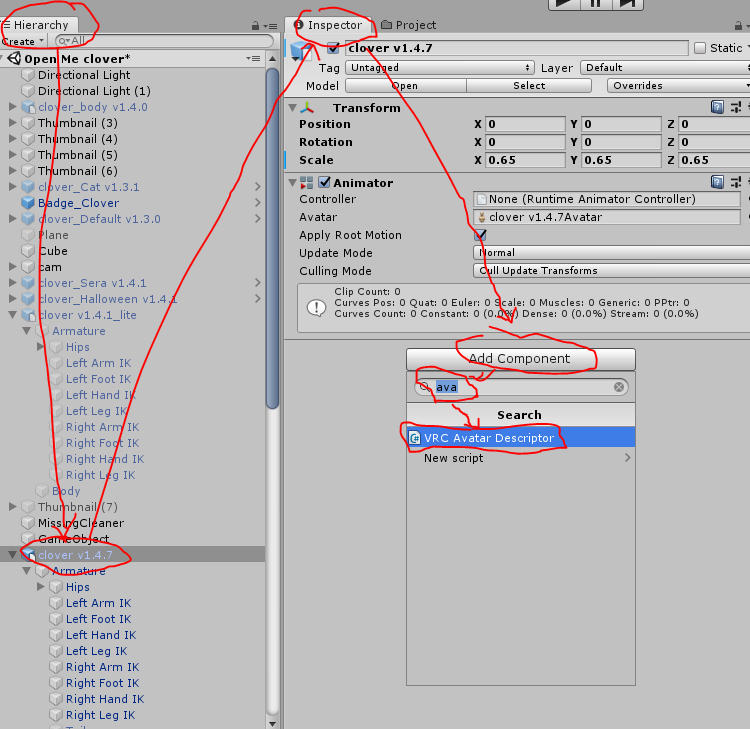Click the clover v1.4.7 prefab cube icon in Inspector

pyautogui.click(x=301, y=51)
